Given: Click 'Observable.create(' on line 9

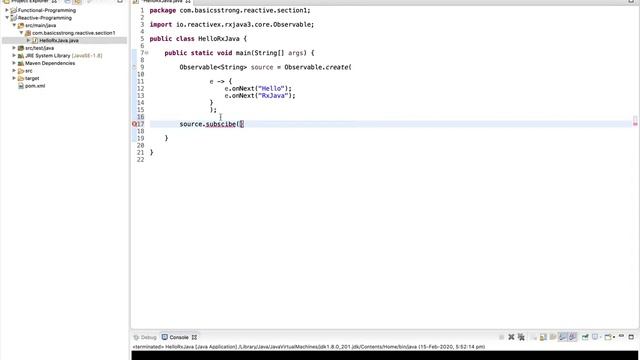Looking at the screenshot, I should point(318,67).
